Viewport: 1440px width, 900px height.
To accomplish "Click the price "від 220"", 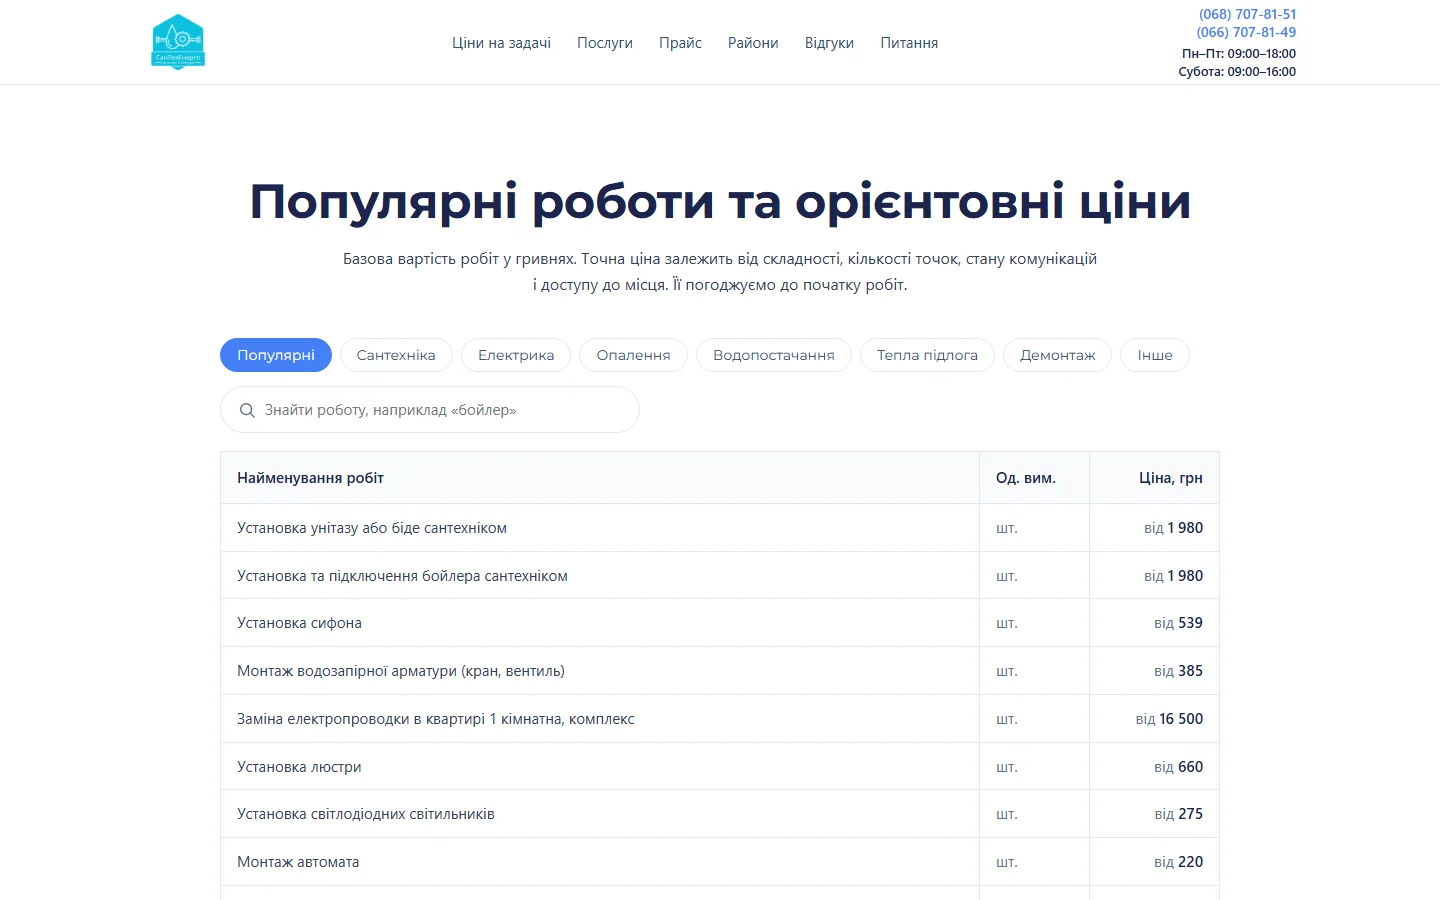I will 1178,862.
